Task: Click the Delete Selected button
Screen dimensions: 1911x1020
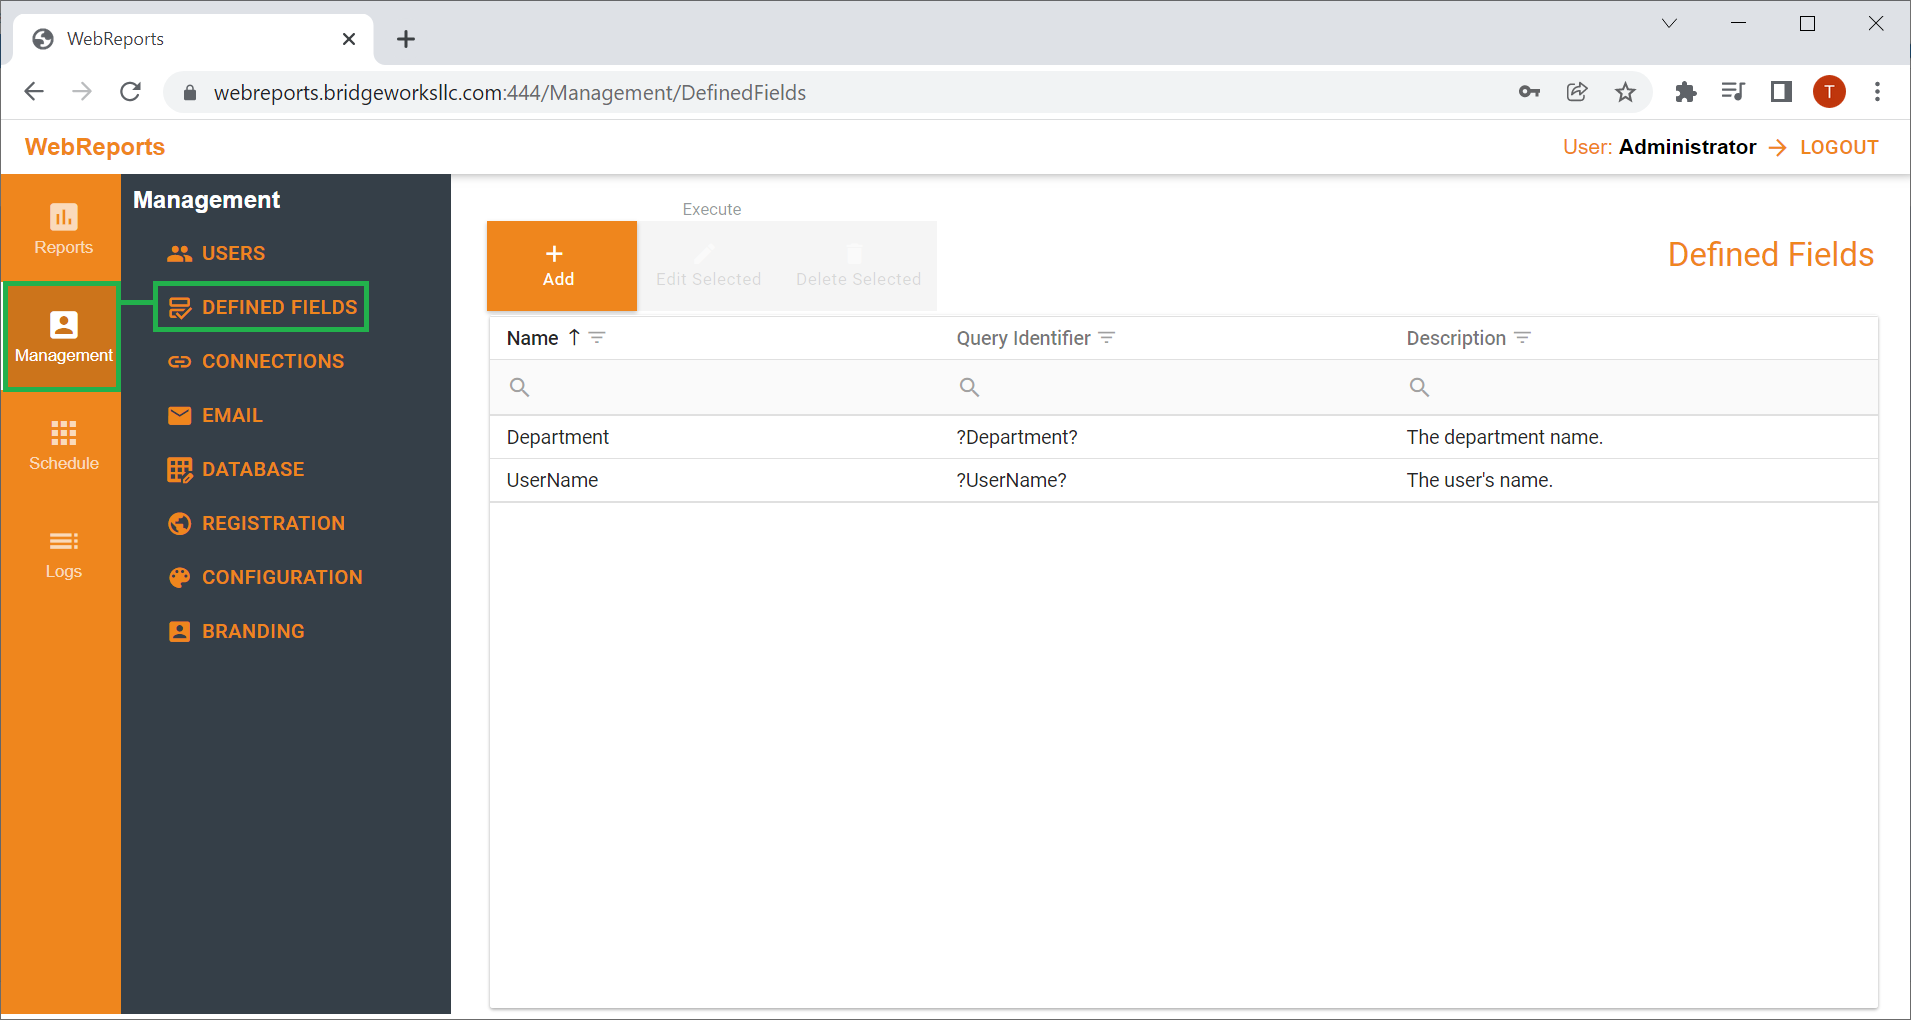Action: click(x=858, y=266)
